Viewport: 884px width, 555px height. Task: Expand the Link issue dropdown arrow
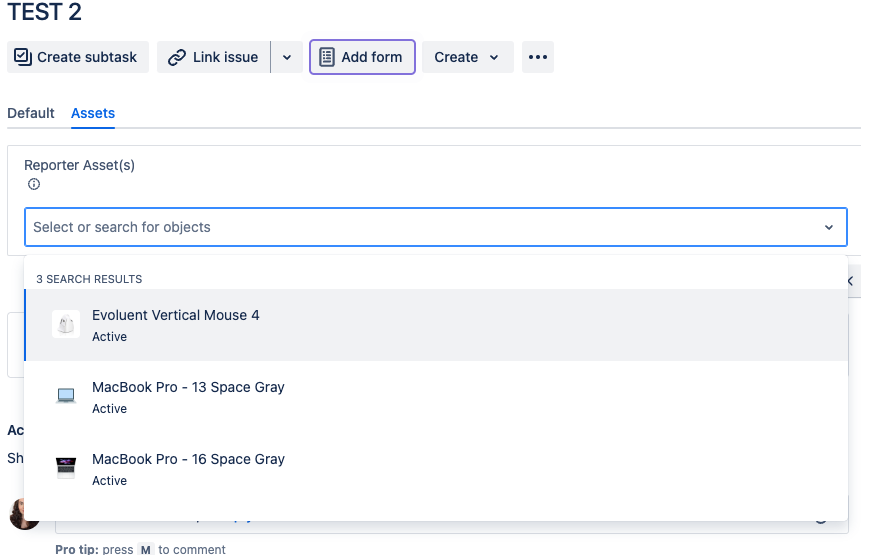[x=287, y=57]
